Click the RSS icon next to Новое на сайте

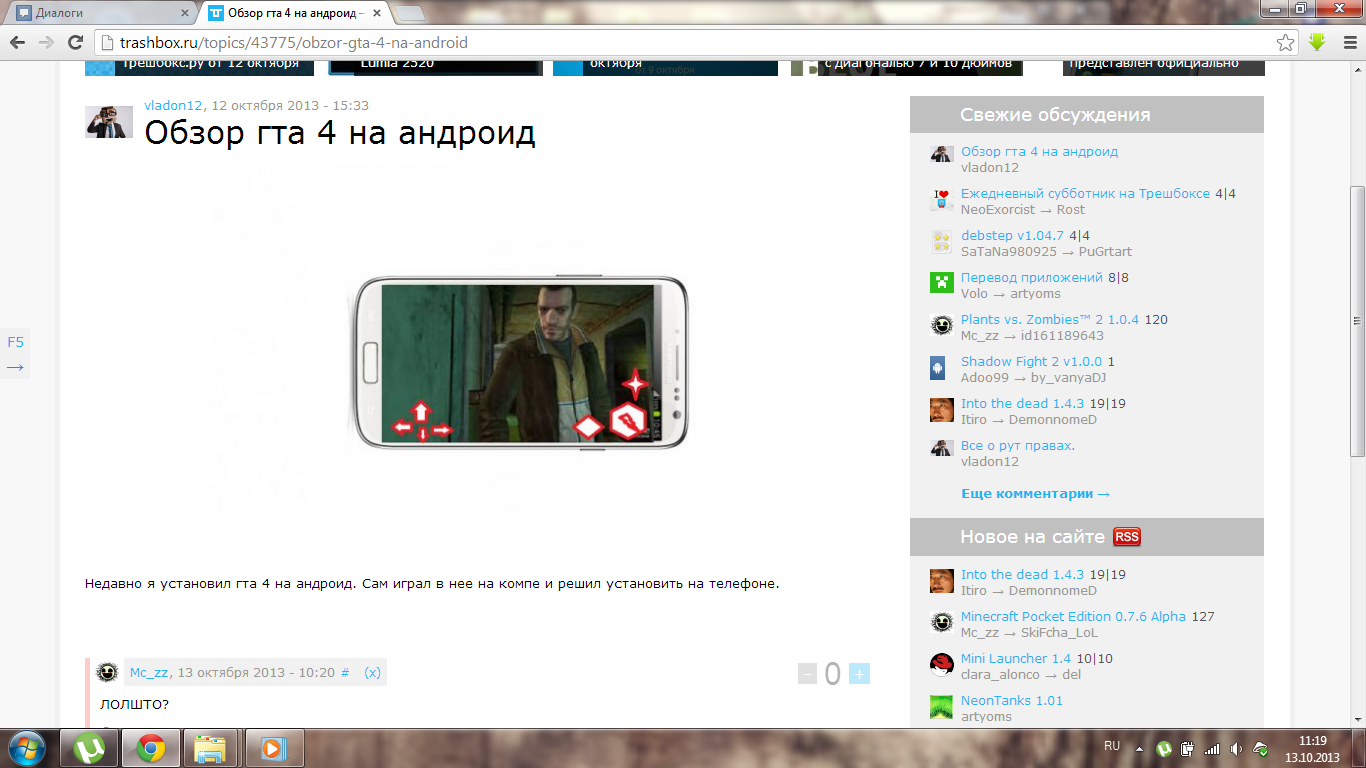click(1127, 537)
